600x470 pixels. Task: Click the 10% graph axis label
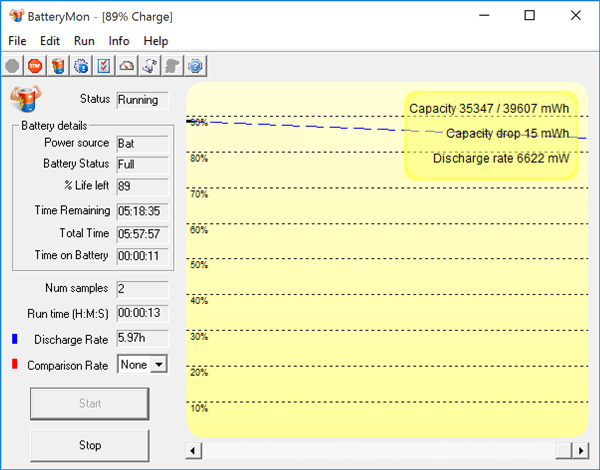[199, 408]
